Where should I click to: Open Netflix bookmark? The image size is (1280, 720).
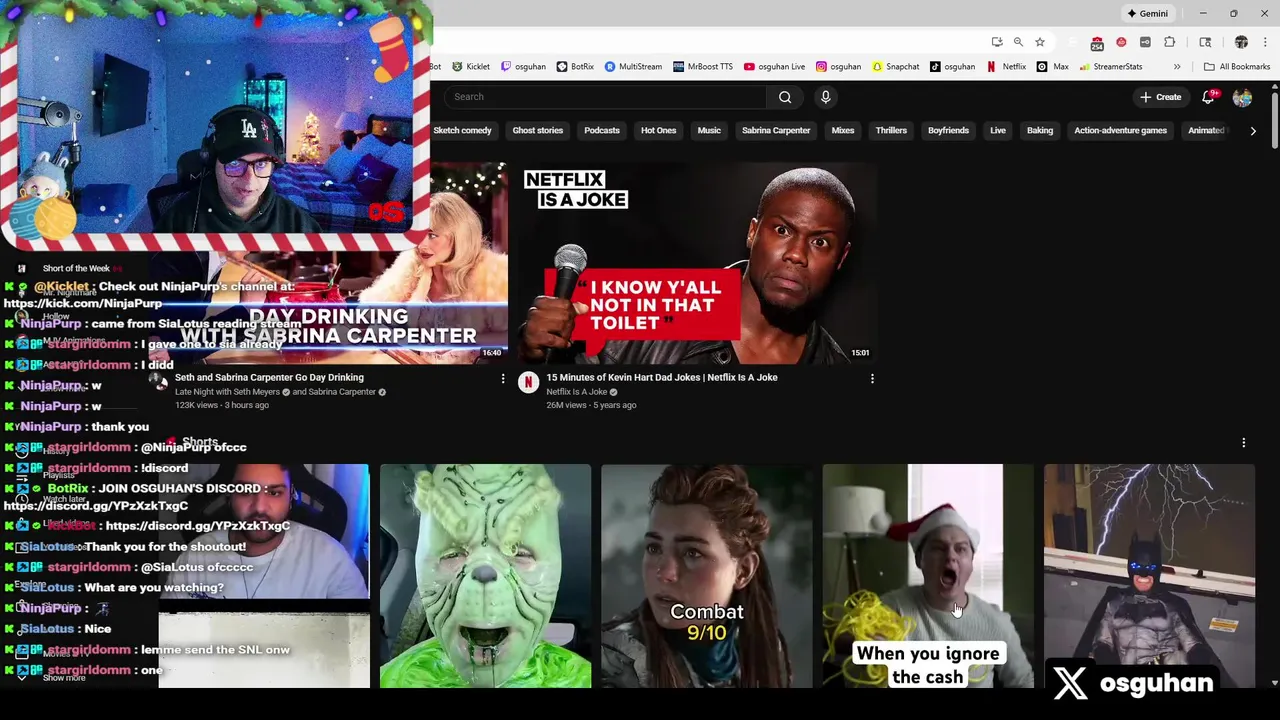click(x=1006, y=67)
